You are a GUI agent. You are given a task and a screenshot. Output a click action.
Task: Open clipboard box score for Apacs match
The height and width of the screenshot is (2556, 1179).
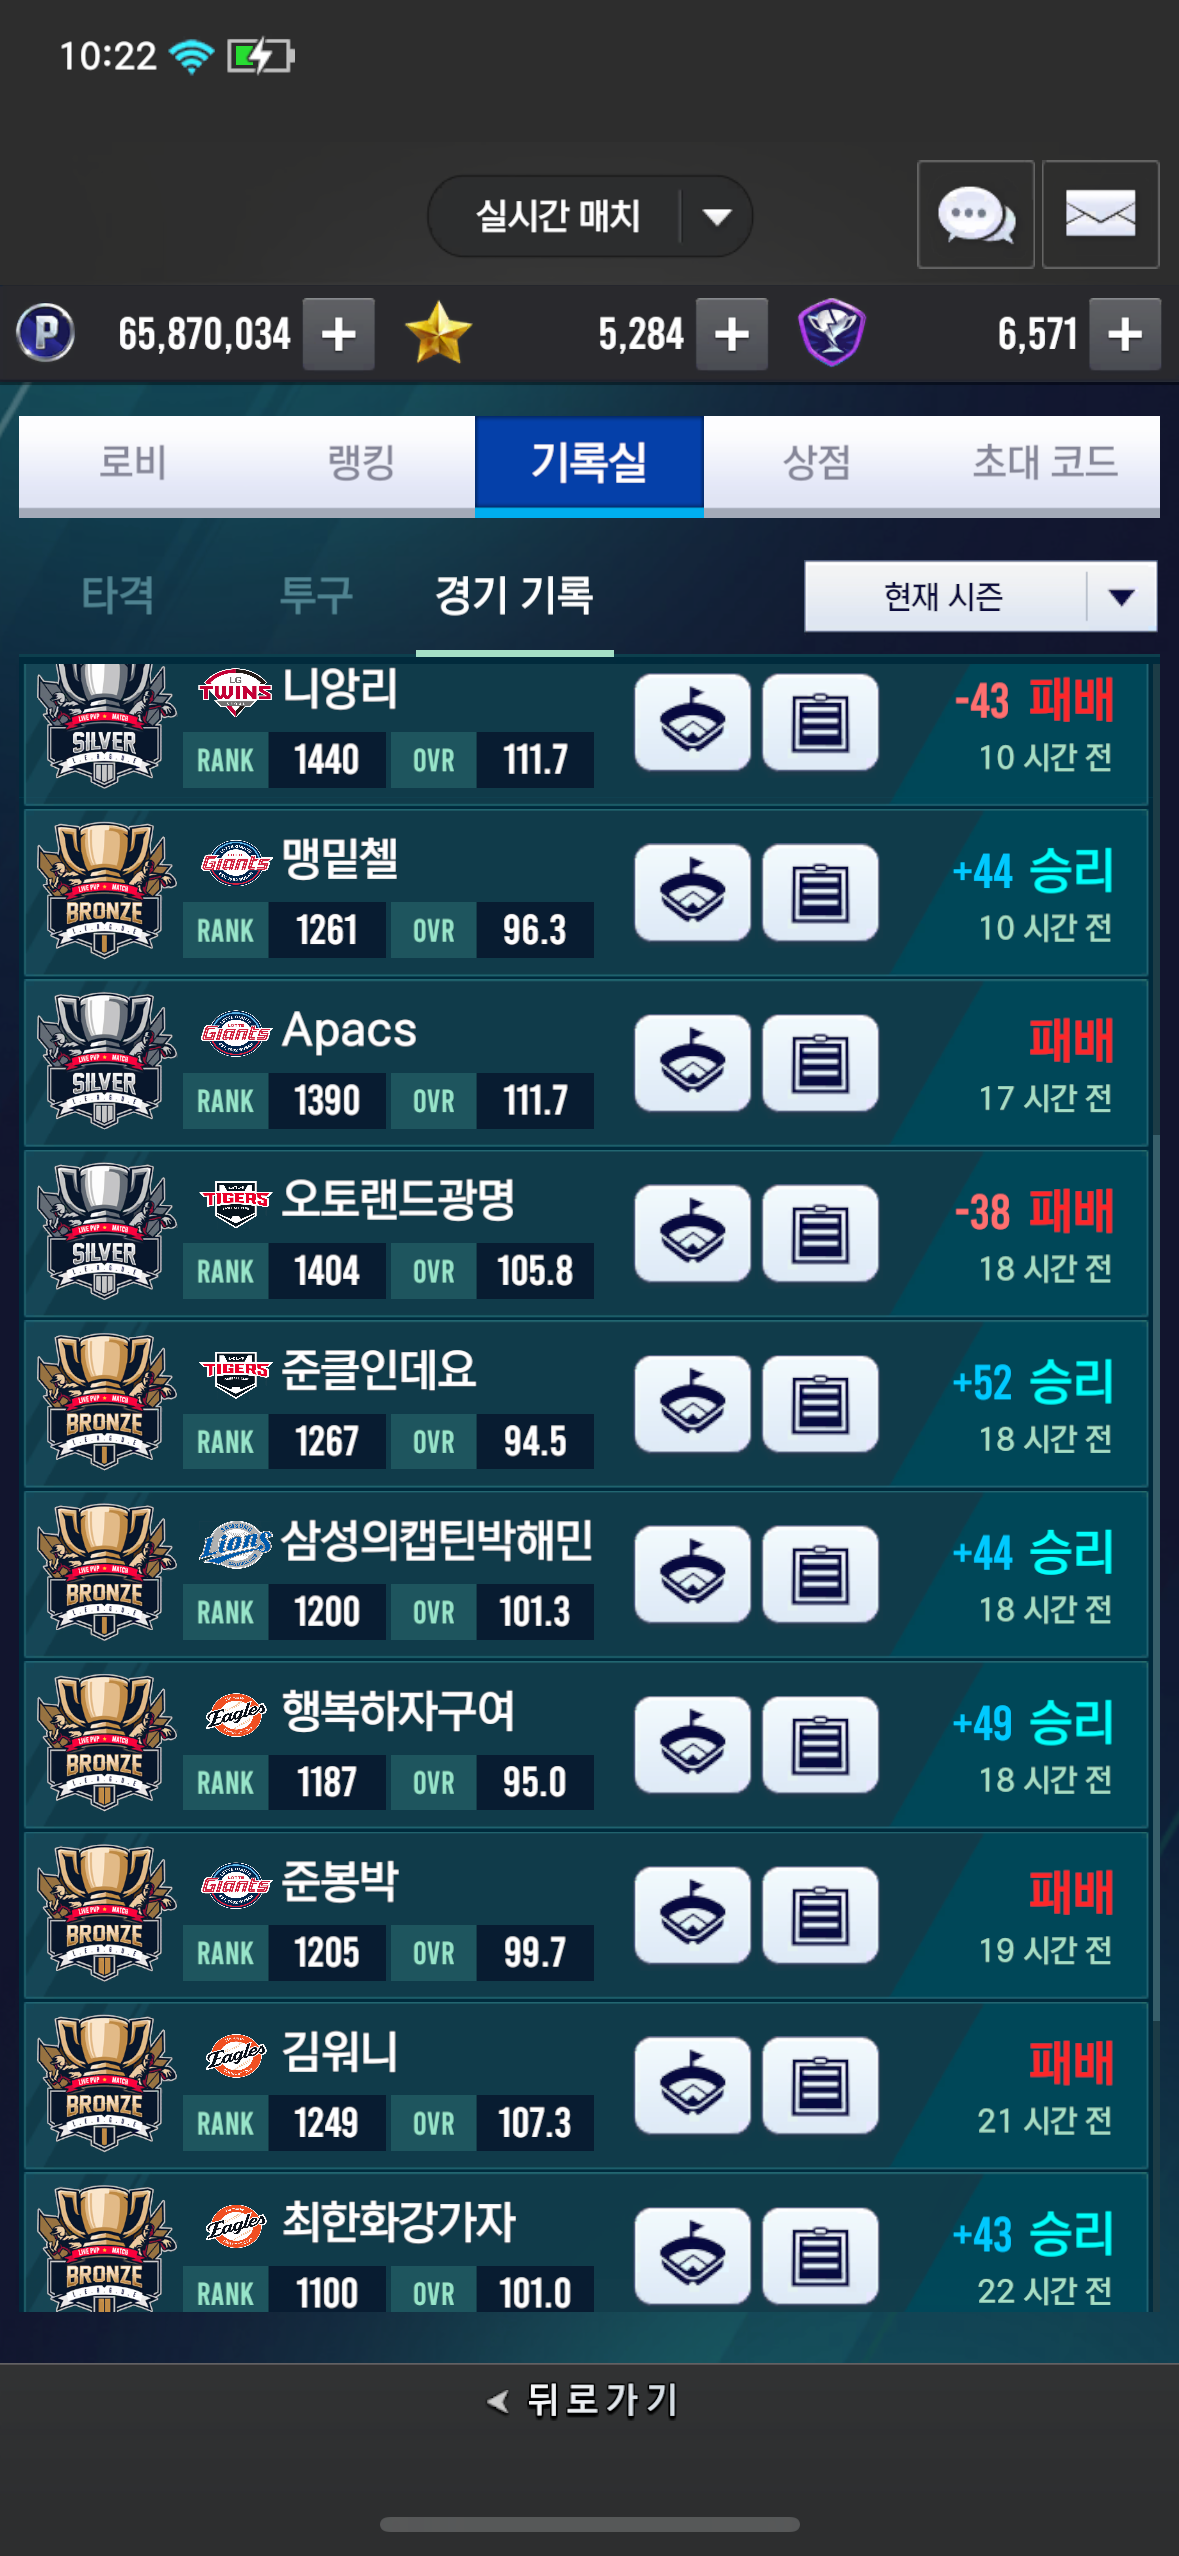click(820, 1063)
